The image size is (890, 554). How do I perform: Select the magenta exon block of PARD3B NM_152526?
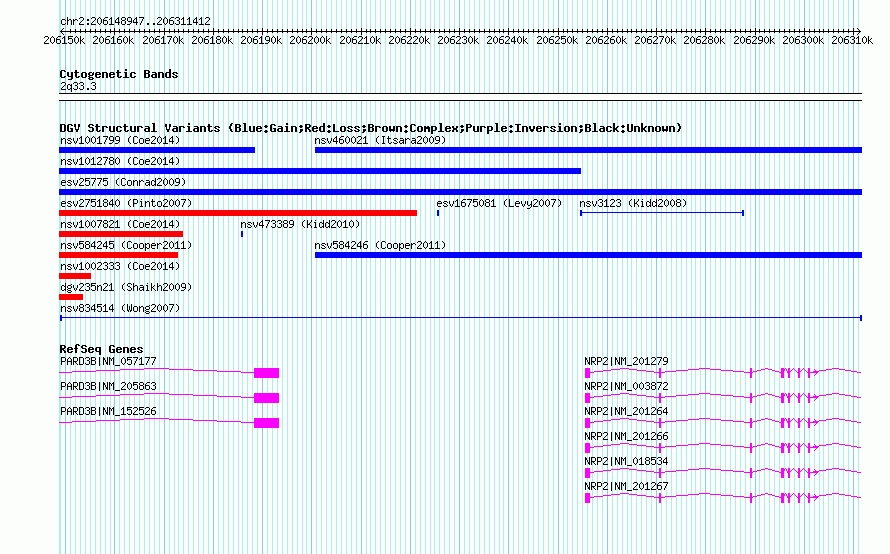[266, 423]
